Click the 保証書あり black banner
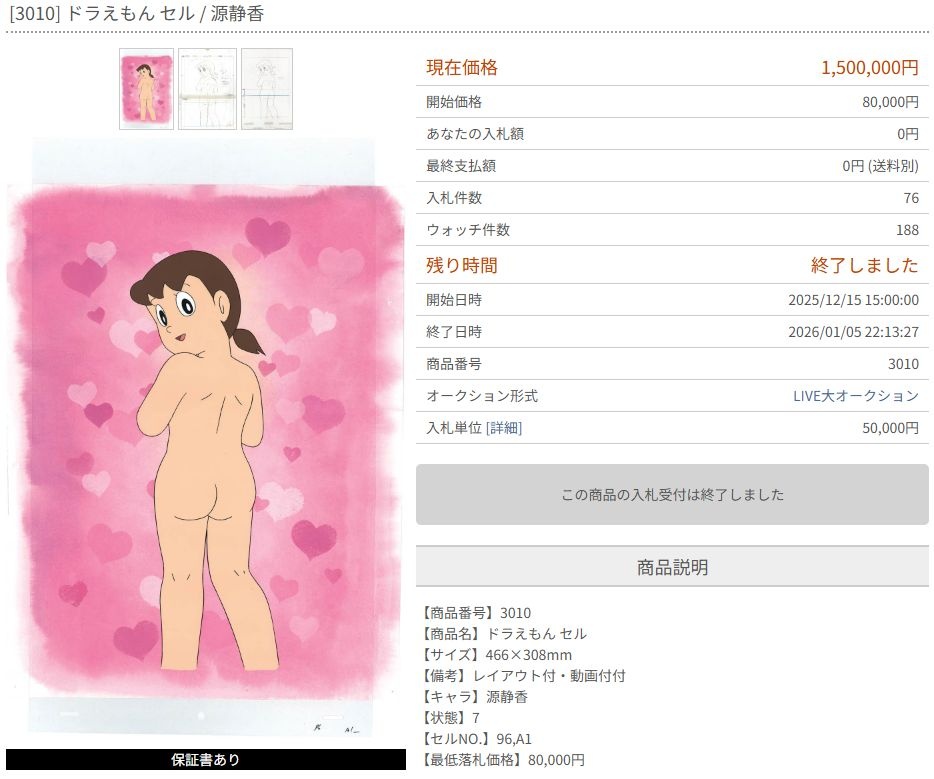This screenshot has width=934, height=779. pos(206,759)
